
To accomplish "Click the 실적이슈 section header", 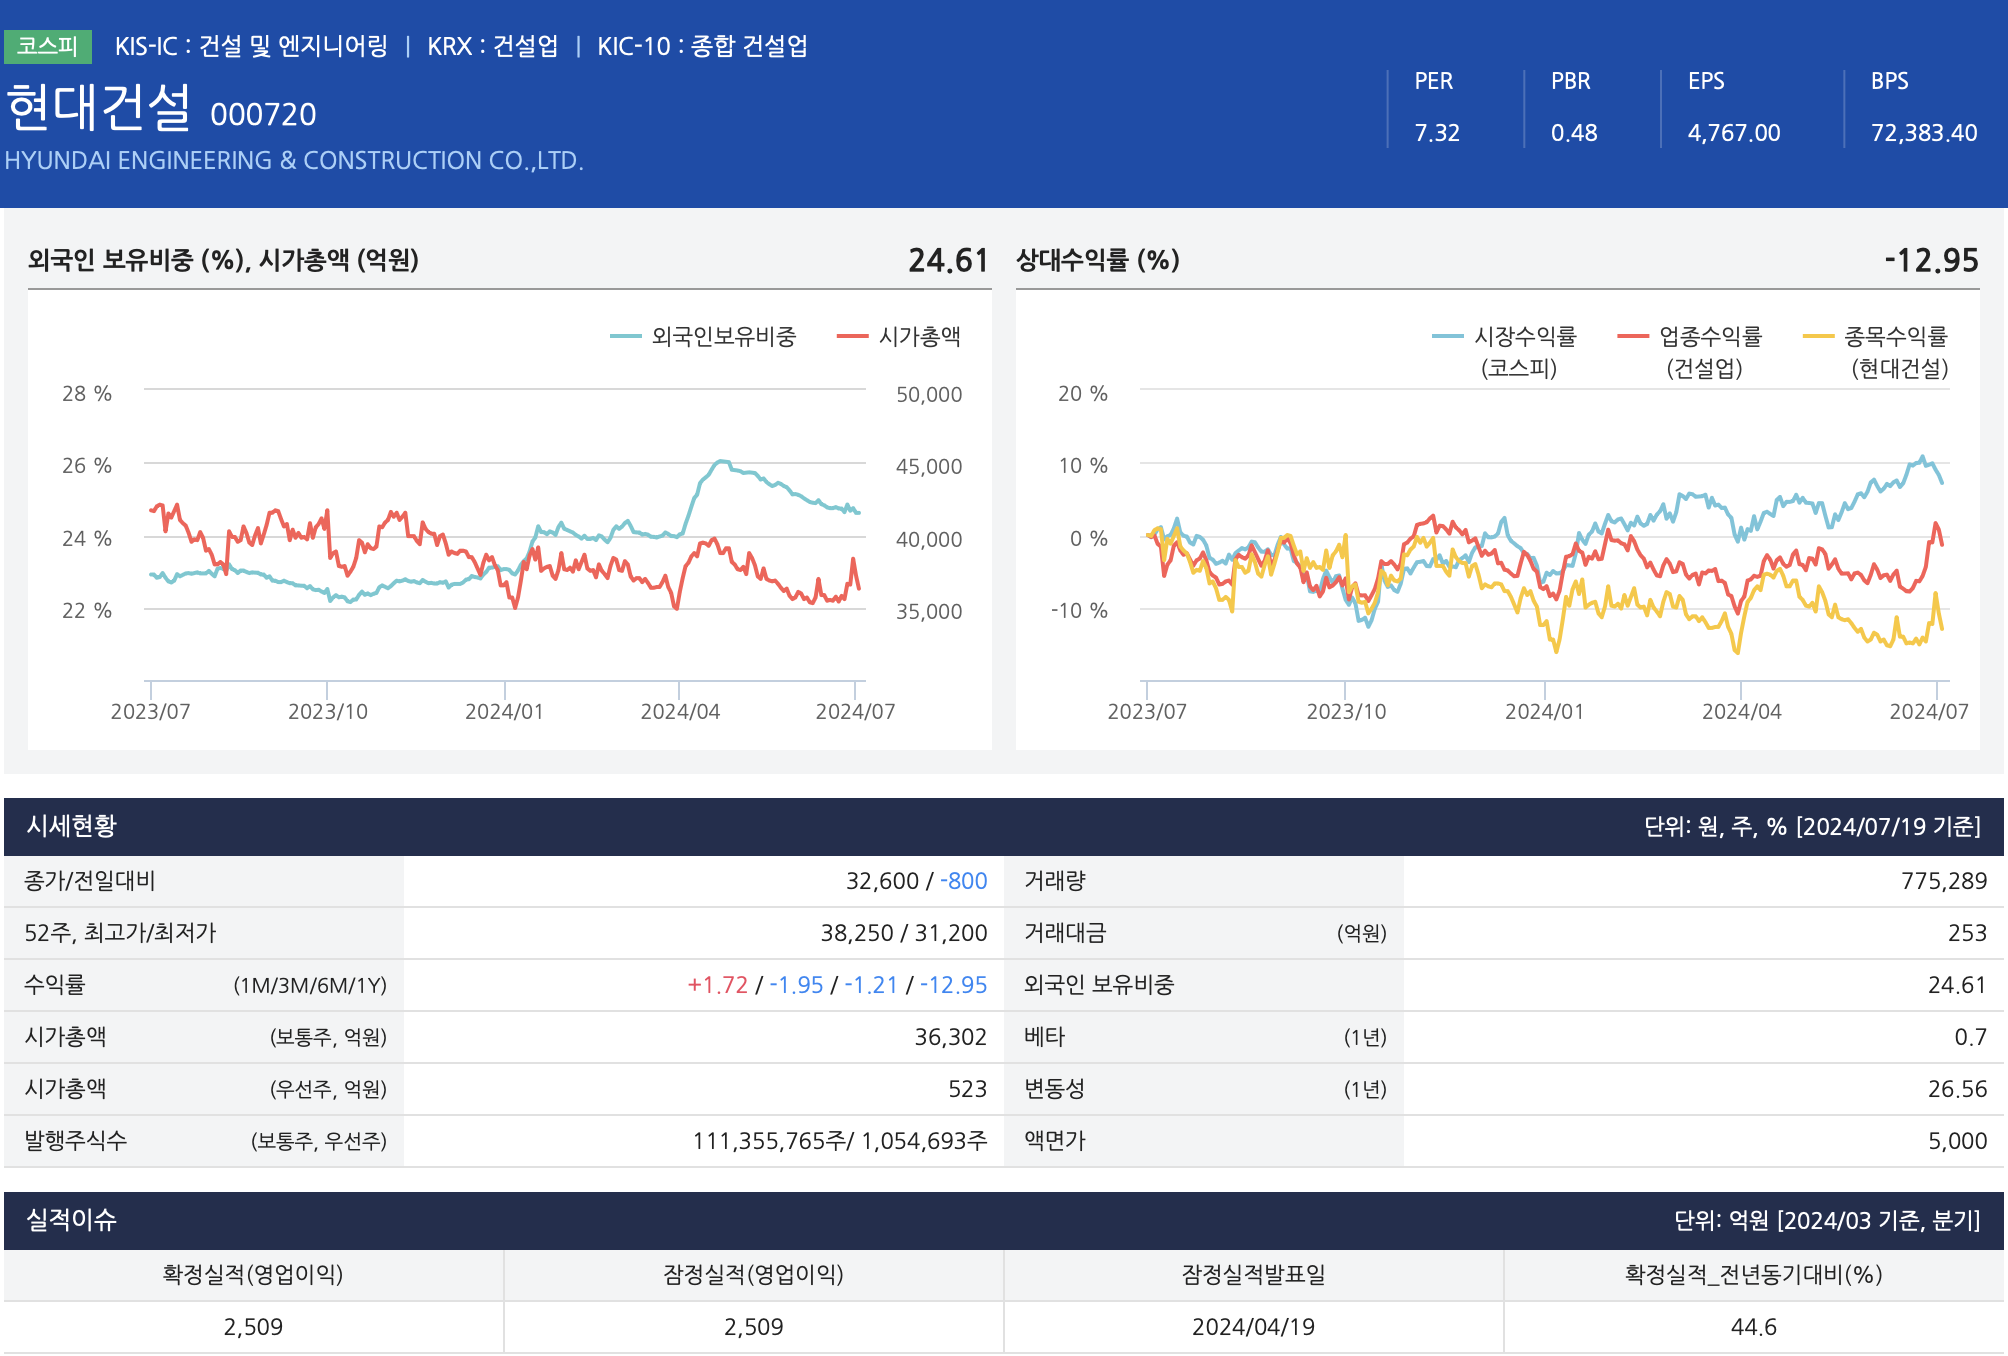I will coord(71,1220).
